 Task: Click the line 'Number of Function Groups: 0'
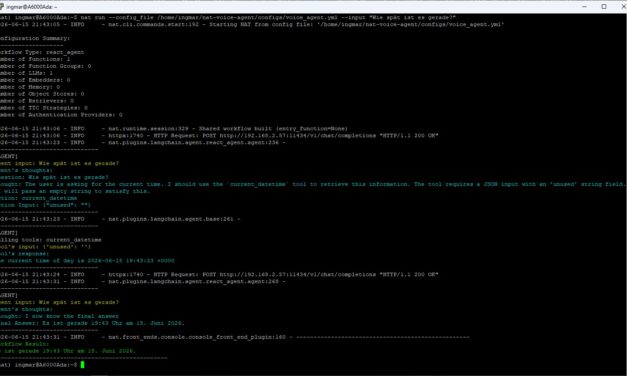[46, 66]
